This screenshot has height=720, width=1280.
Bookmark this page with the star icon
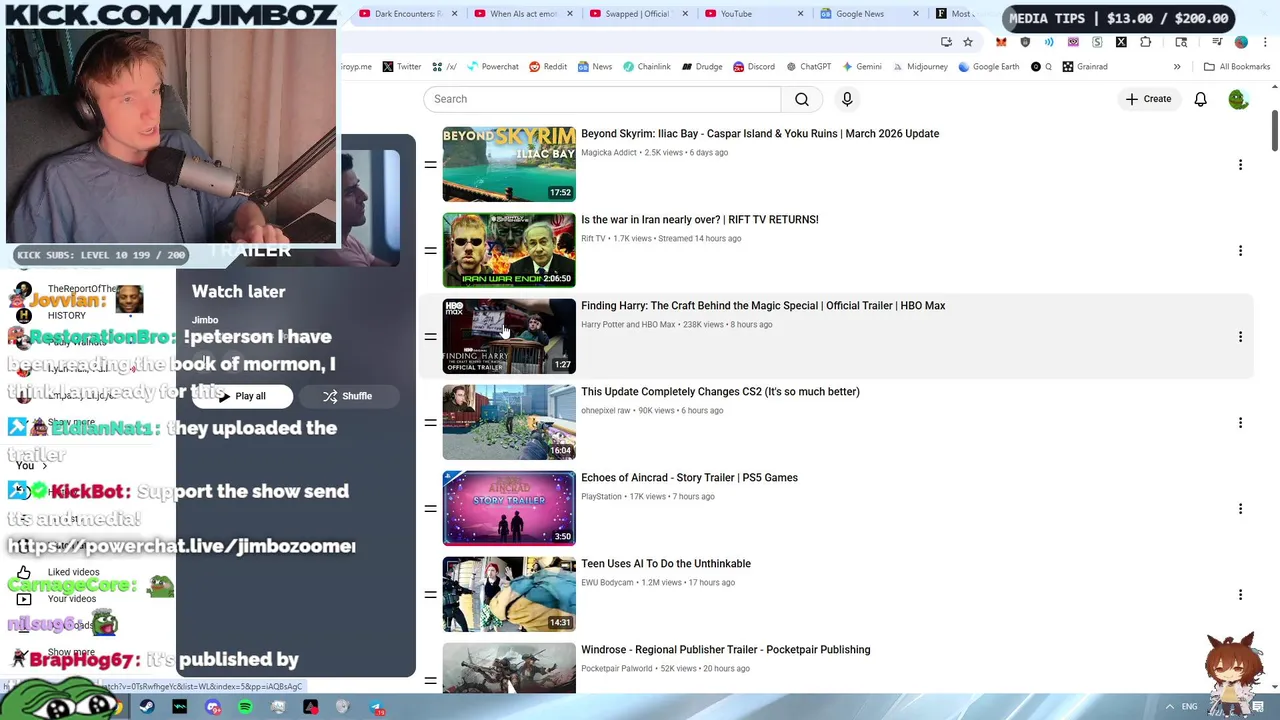tap(968, 42)
